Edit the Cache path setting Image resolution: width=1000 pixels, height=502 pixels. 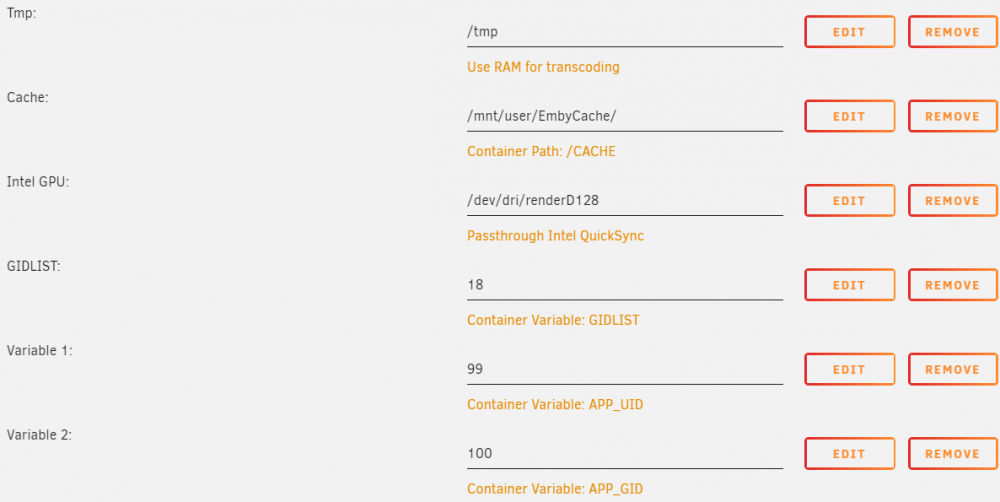click(849, 116)
